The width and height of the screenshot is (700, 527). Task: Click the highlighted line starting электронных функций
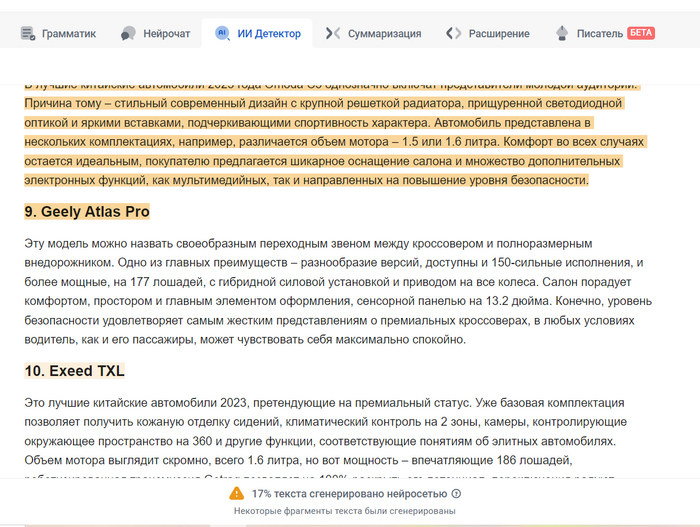[x=307, y=180]
